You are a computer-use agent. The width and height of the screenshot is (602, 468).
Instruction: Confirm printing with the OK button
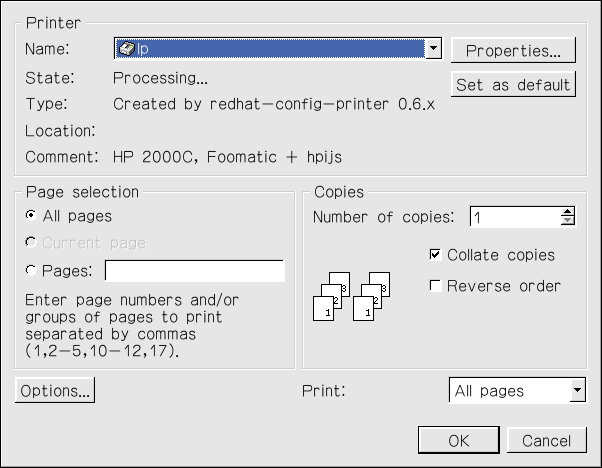[x=458, y=440]
